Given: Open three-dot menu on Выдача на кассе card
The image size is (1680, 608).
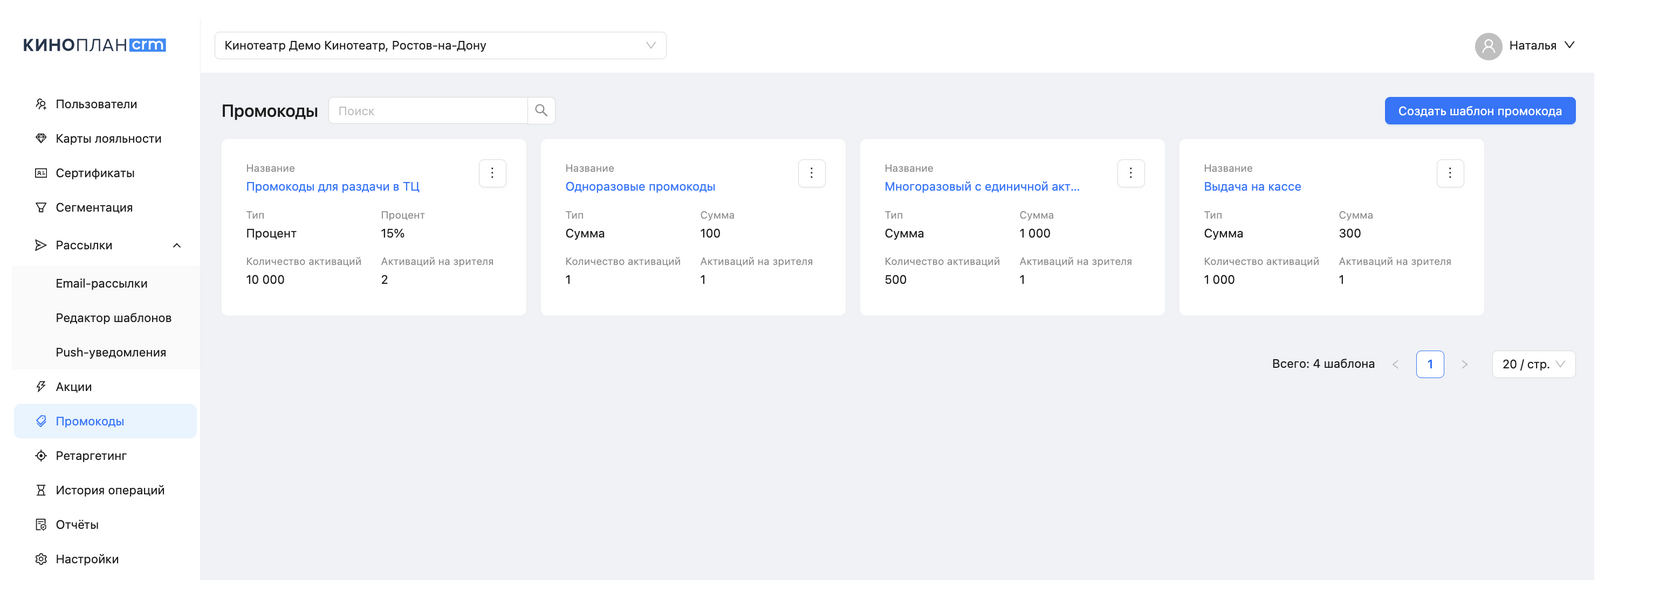Looking at the screenshot, I should pos(1450,173).
